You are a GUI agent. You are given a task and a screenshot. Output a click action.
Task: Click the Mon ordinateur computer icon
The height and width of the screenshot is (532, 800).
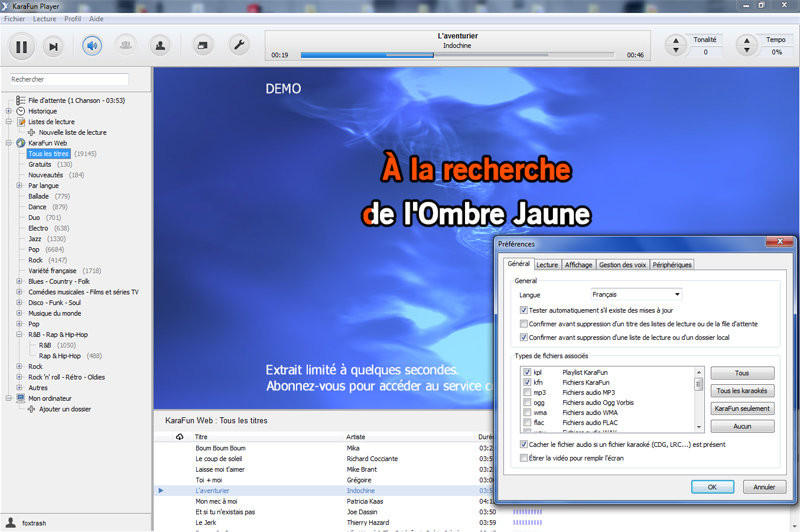20,398
